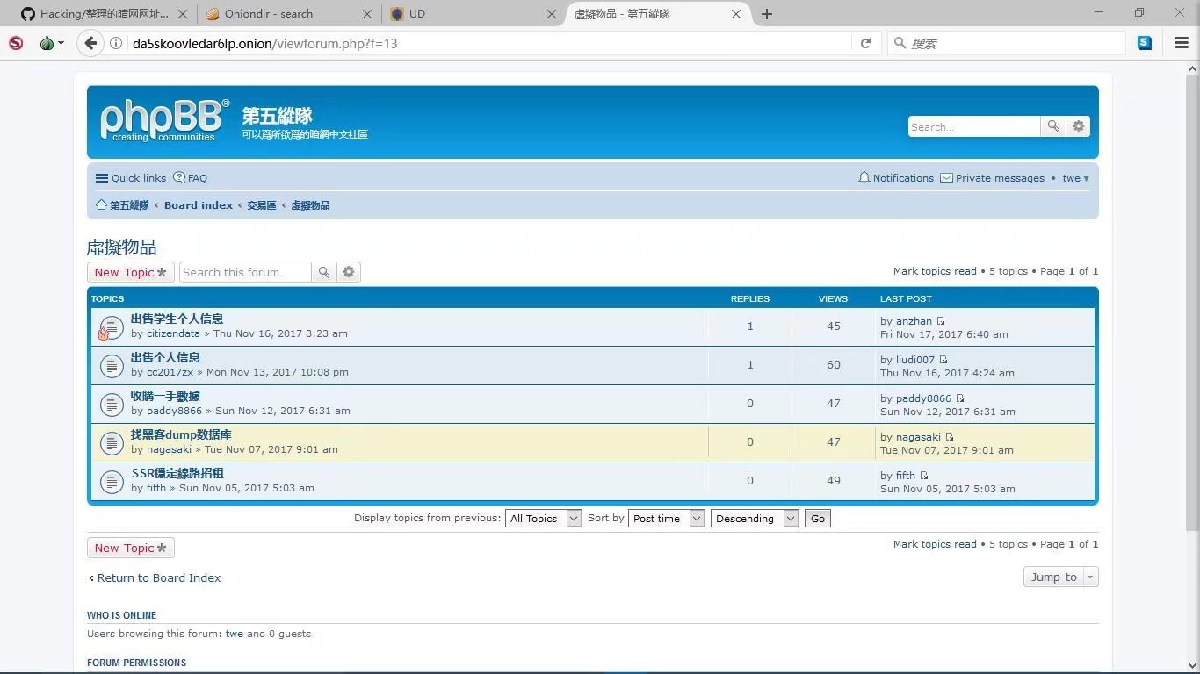Click magnifier beside Search this forum box

point(323,272)
